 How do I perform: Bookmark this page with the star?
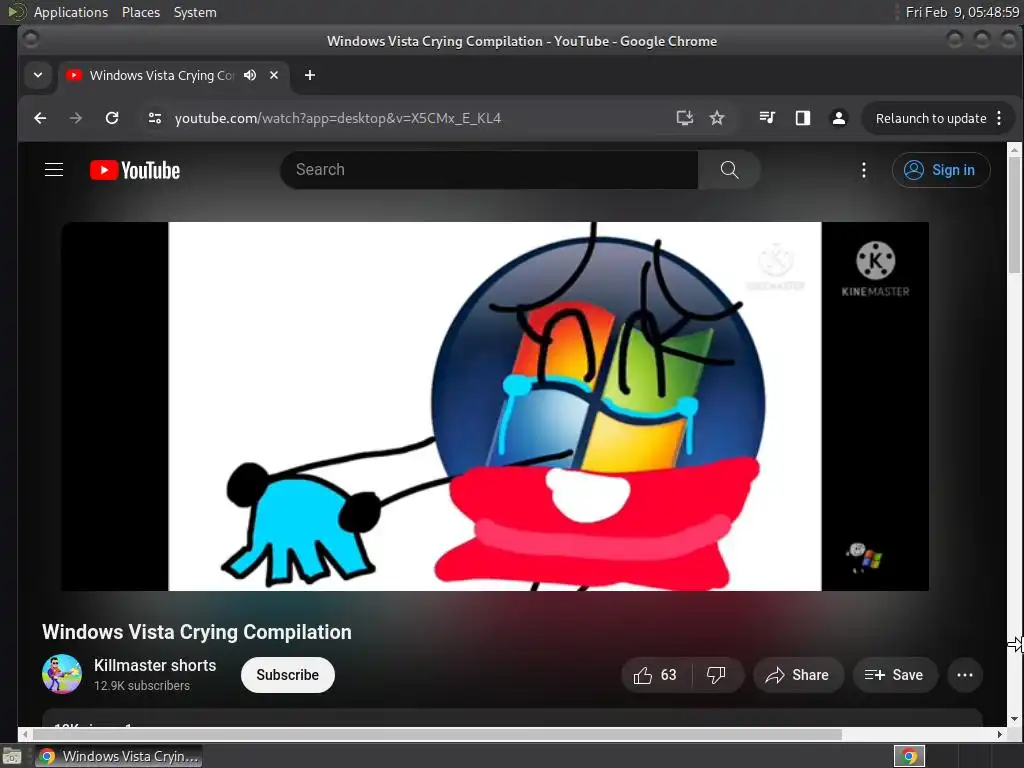tap(717, 118)
